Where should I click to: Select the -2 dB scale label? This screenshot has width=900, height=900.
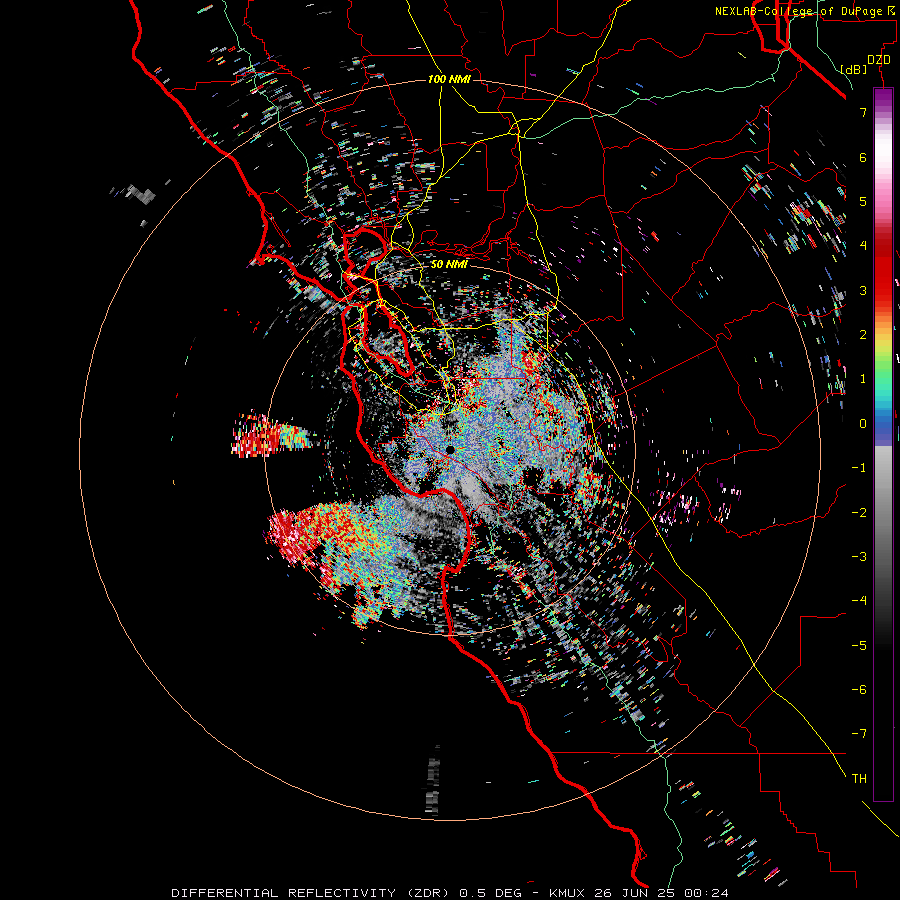click(859, 513)
